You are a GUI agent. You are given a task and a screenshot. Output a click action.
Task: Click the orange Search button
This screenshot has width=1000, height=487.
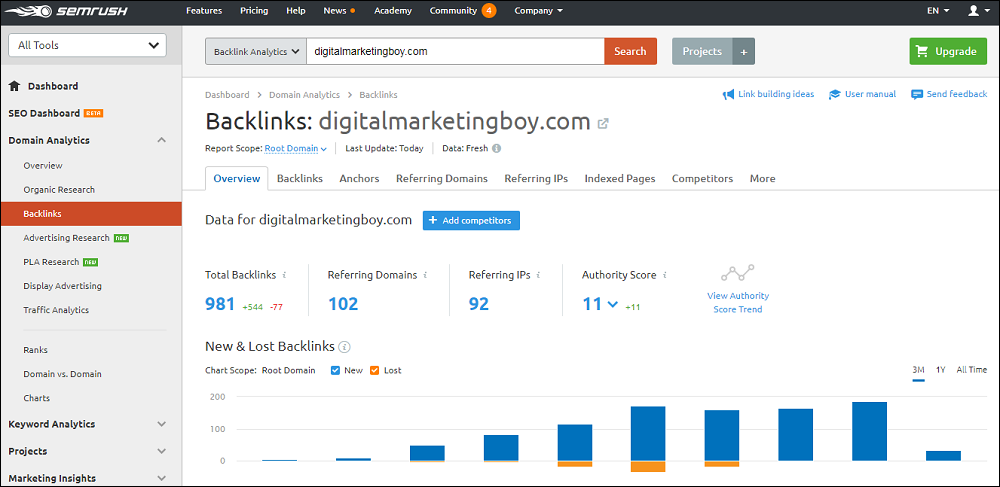(x=631, y=52)
